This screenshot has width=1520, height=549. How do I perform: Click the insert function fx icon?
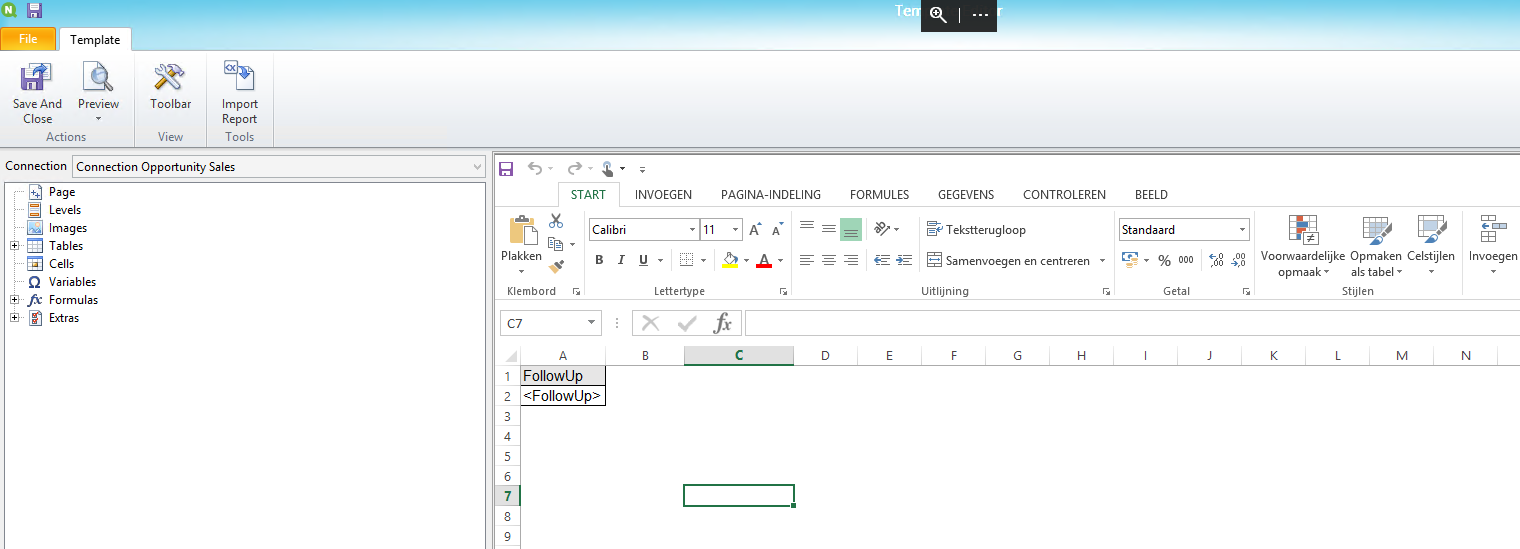tap(722, 323)
